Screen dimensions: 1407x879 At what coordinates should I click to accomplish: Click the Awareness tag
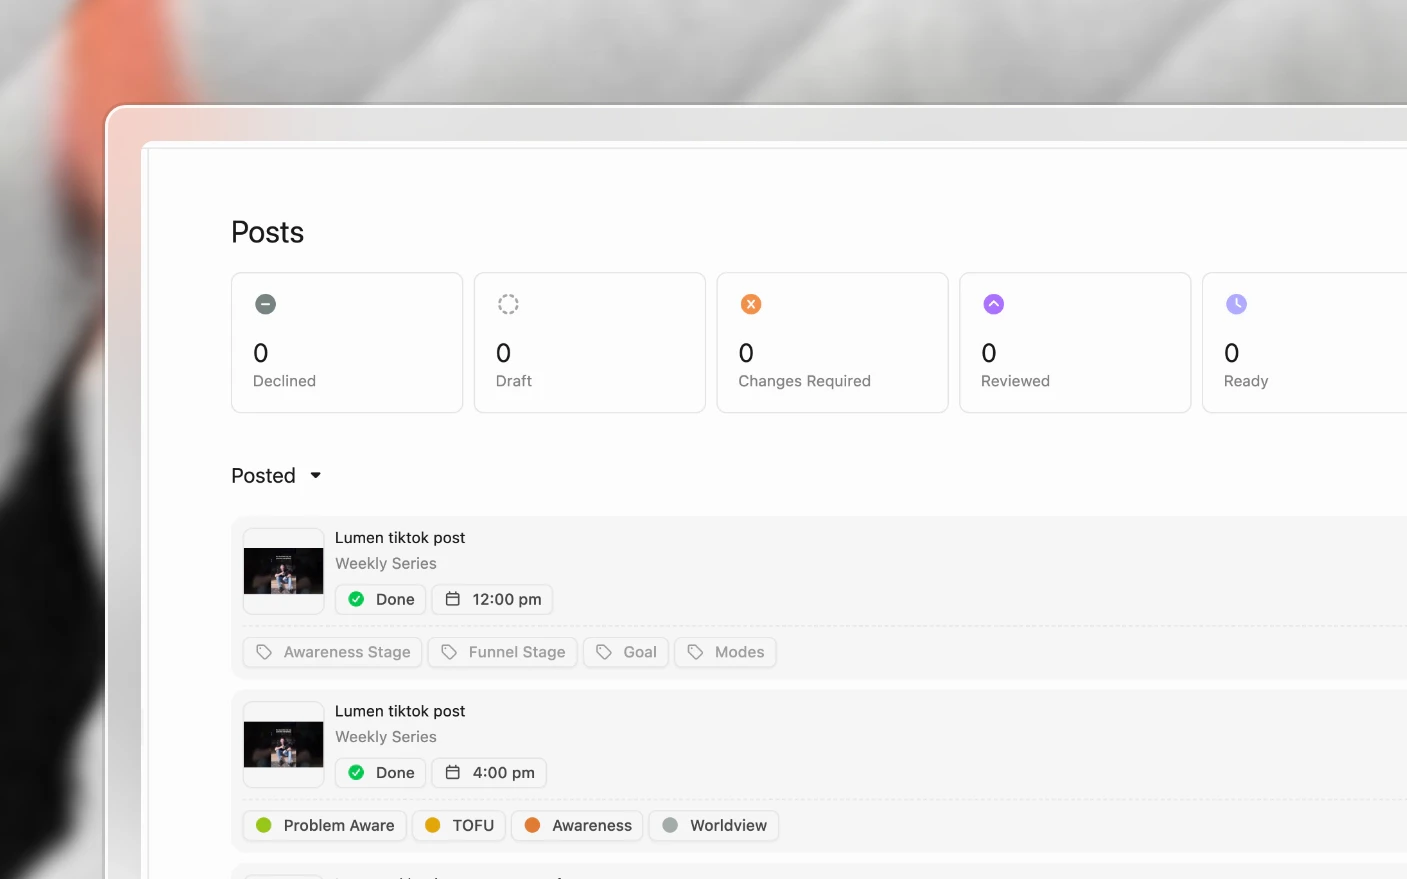(x=577, y=825)
